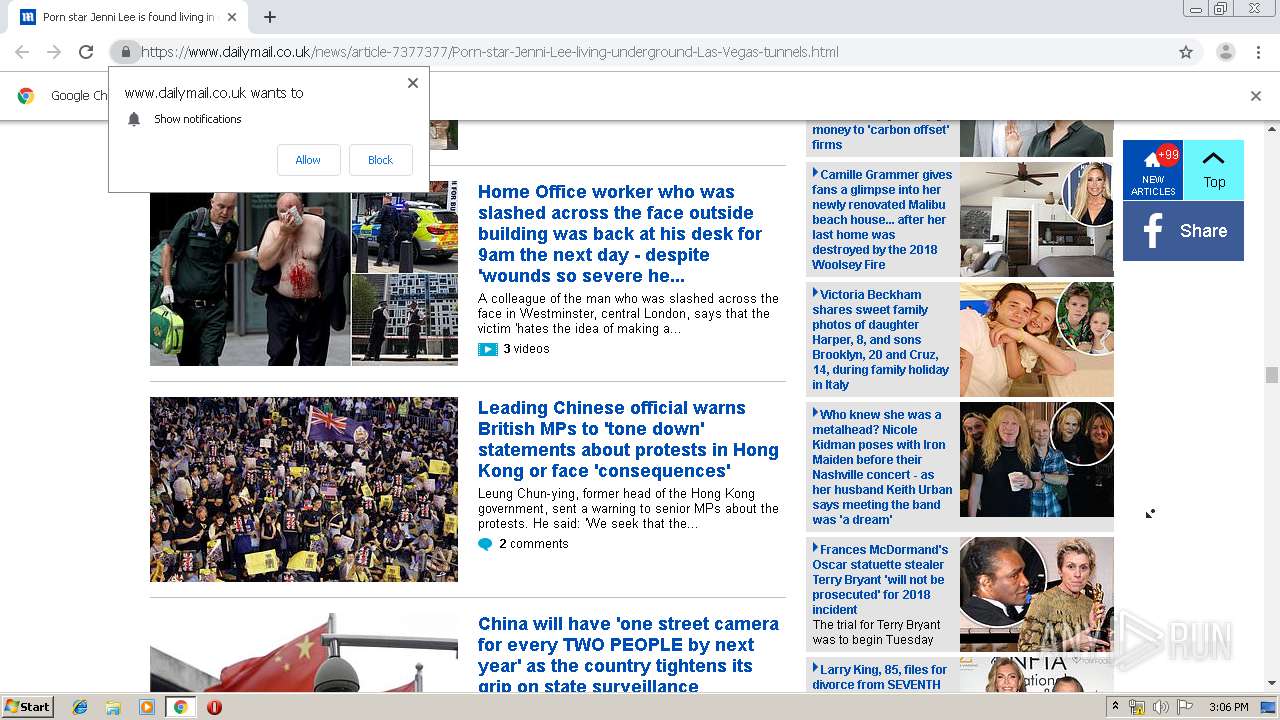Click the Nicole Kidman Iron Maiden photo
The height and width of the screenshot is (720, 1280).
(1036, 459)
